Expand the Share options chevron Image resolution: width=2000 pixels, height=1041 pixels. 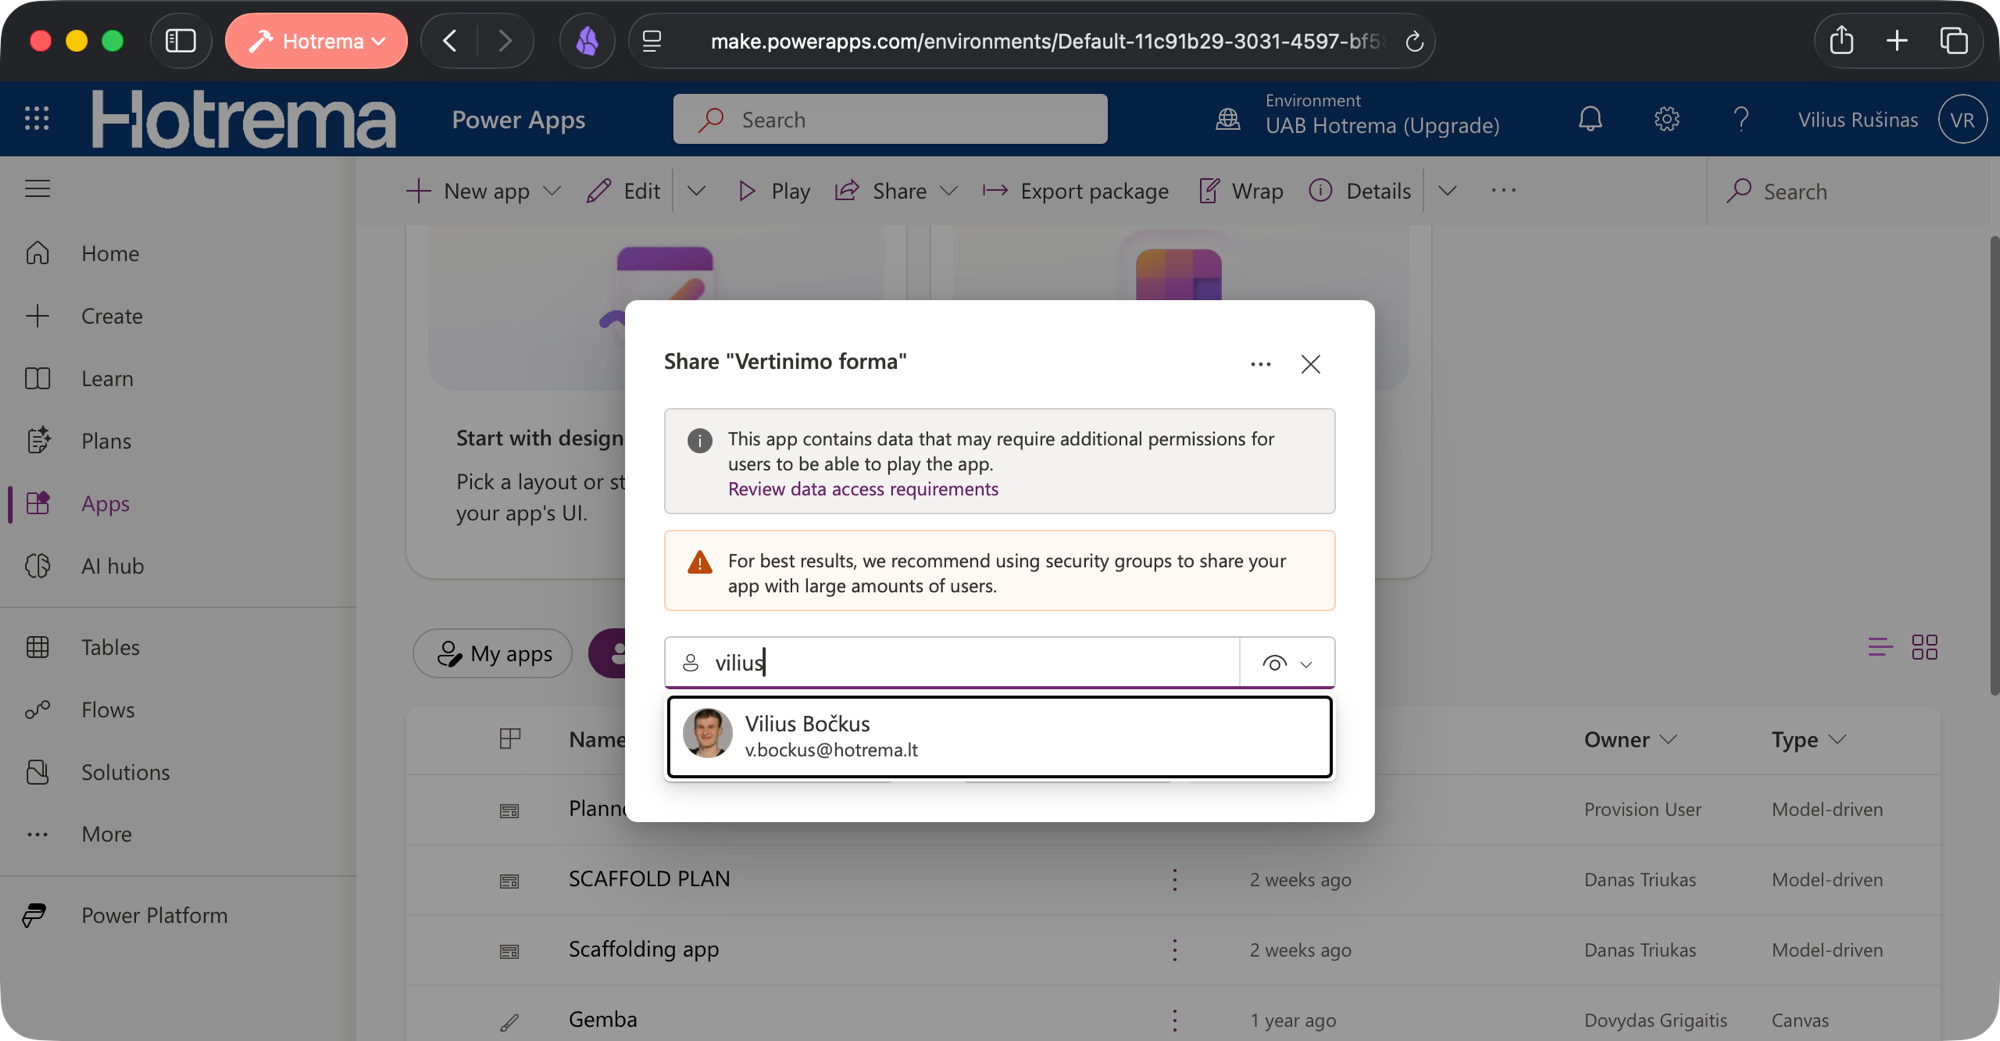pos(949,191)
